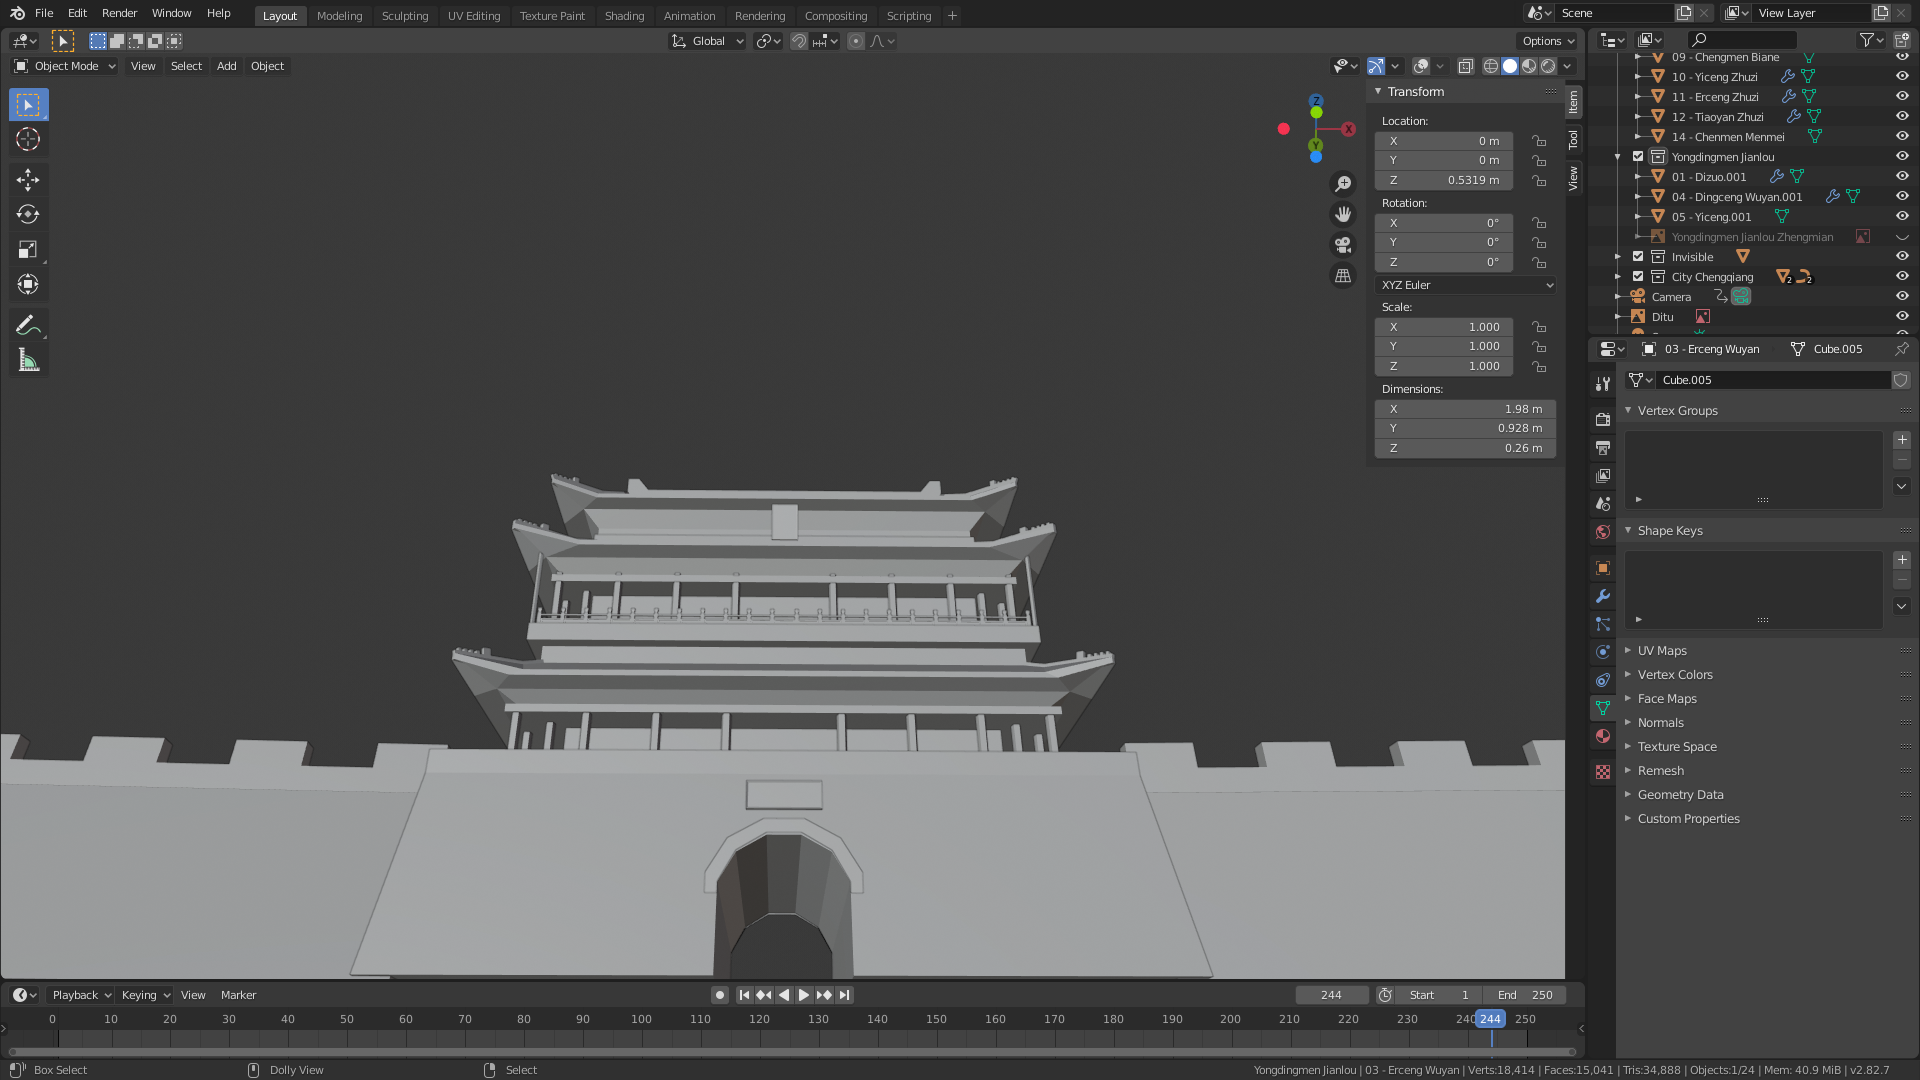Open the Edit menu
The width and height of the screenshot is (1920, 1080).
click(x=76, y=13)
